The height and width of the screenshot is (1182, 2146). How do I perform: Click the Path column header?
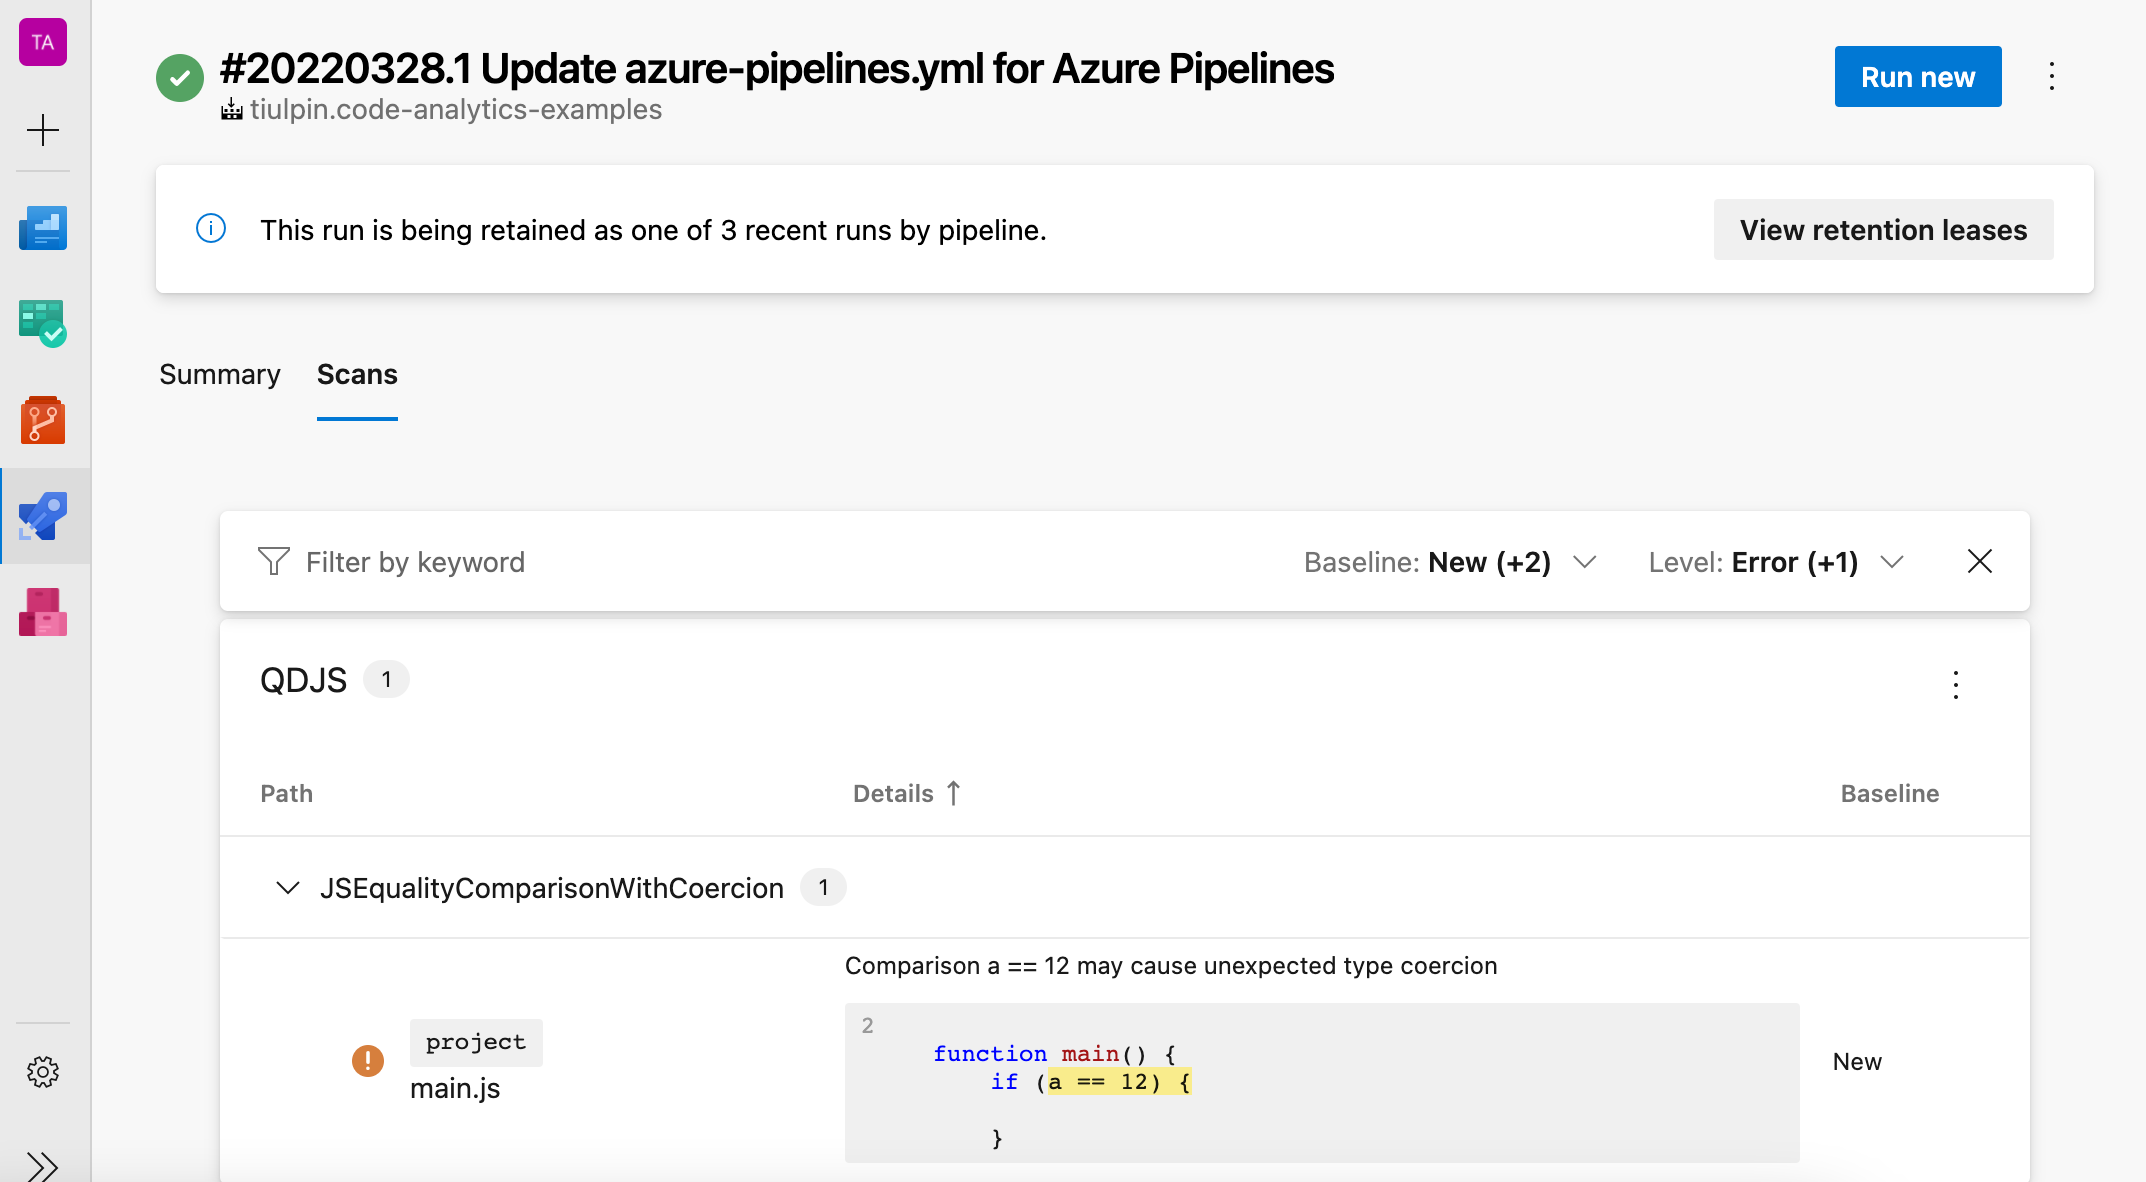[287, 793]
